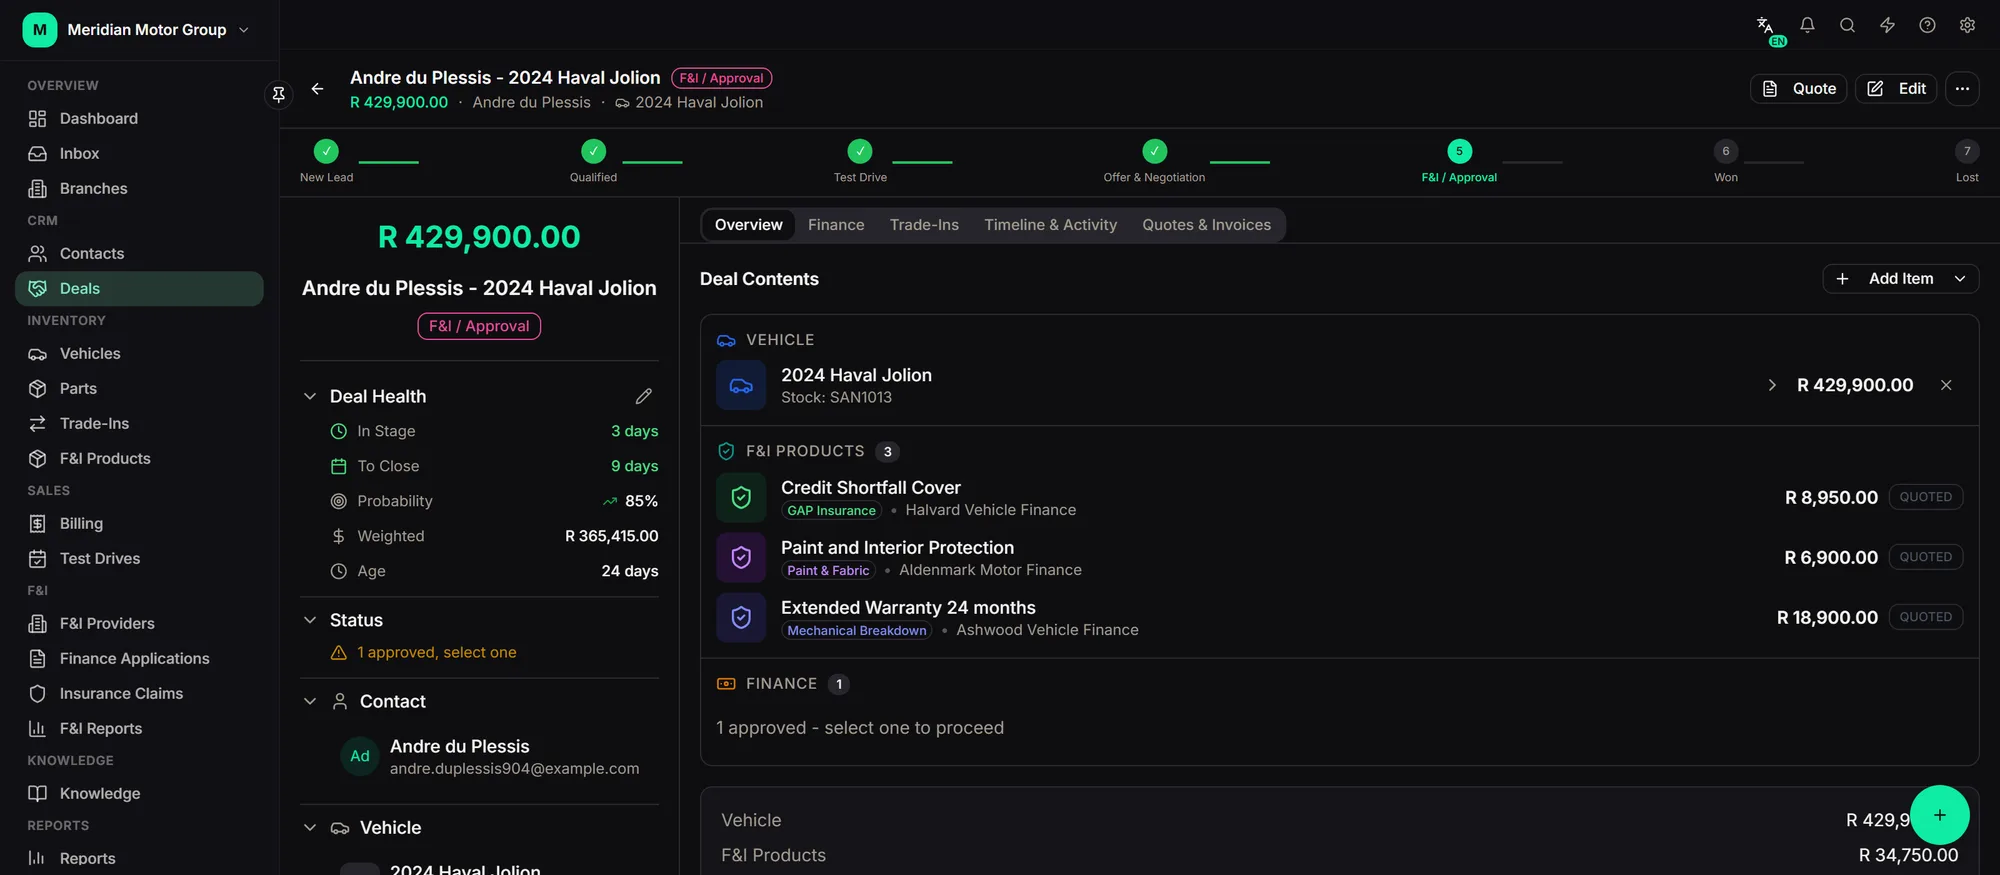Jump to the Offer & Negotiation stage
Screen dimensions: 2000x875
[x=1154, y=161]
